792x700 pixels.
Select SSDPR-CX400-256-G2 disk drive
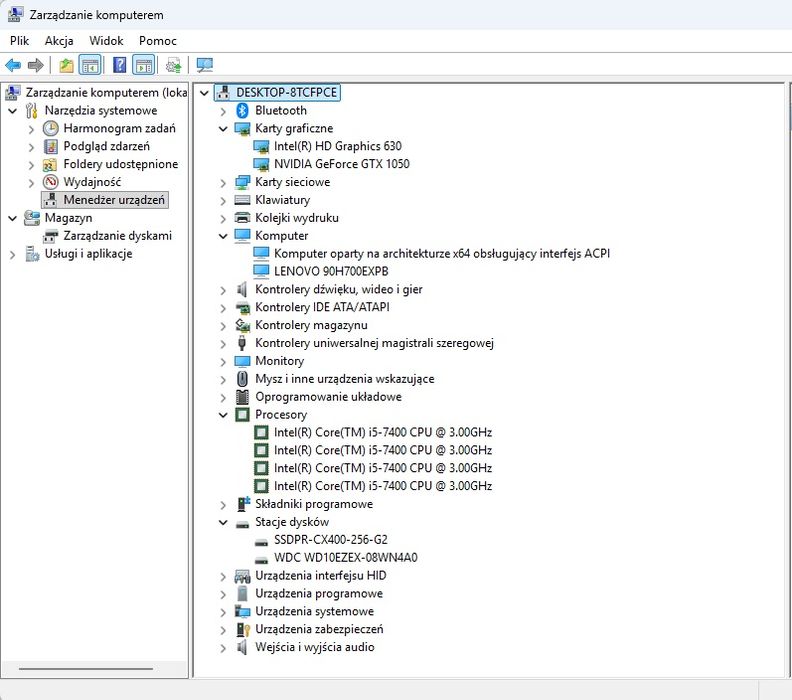(x=330, y=540)
